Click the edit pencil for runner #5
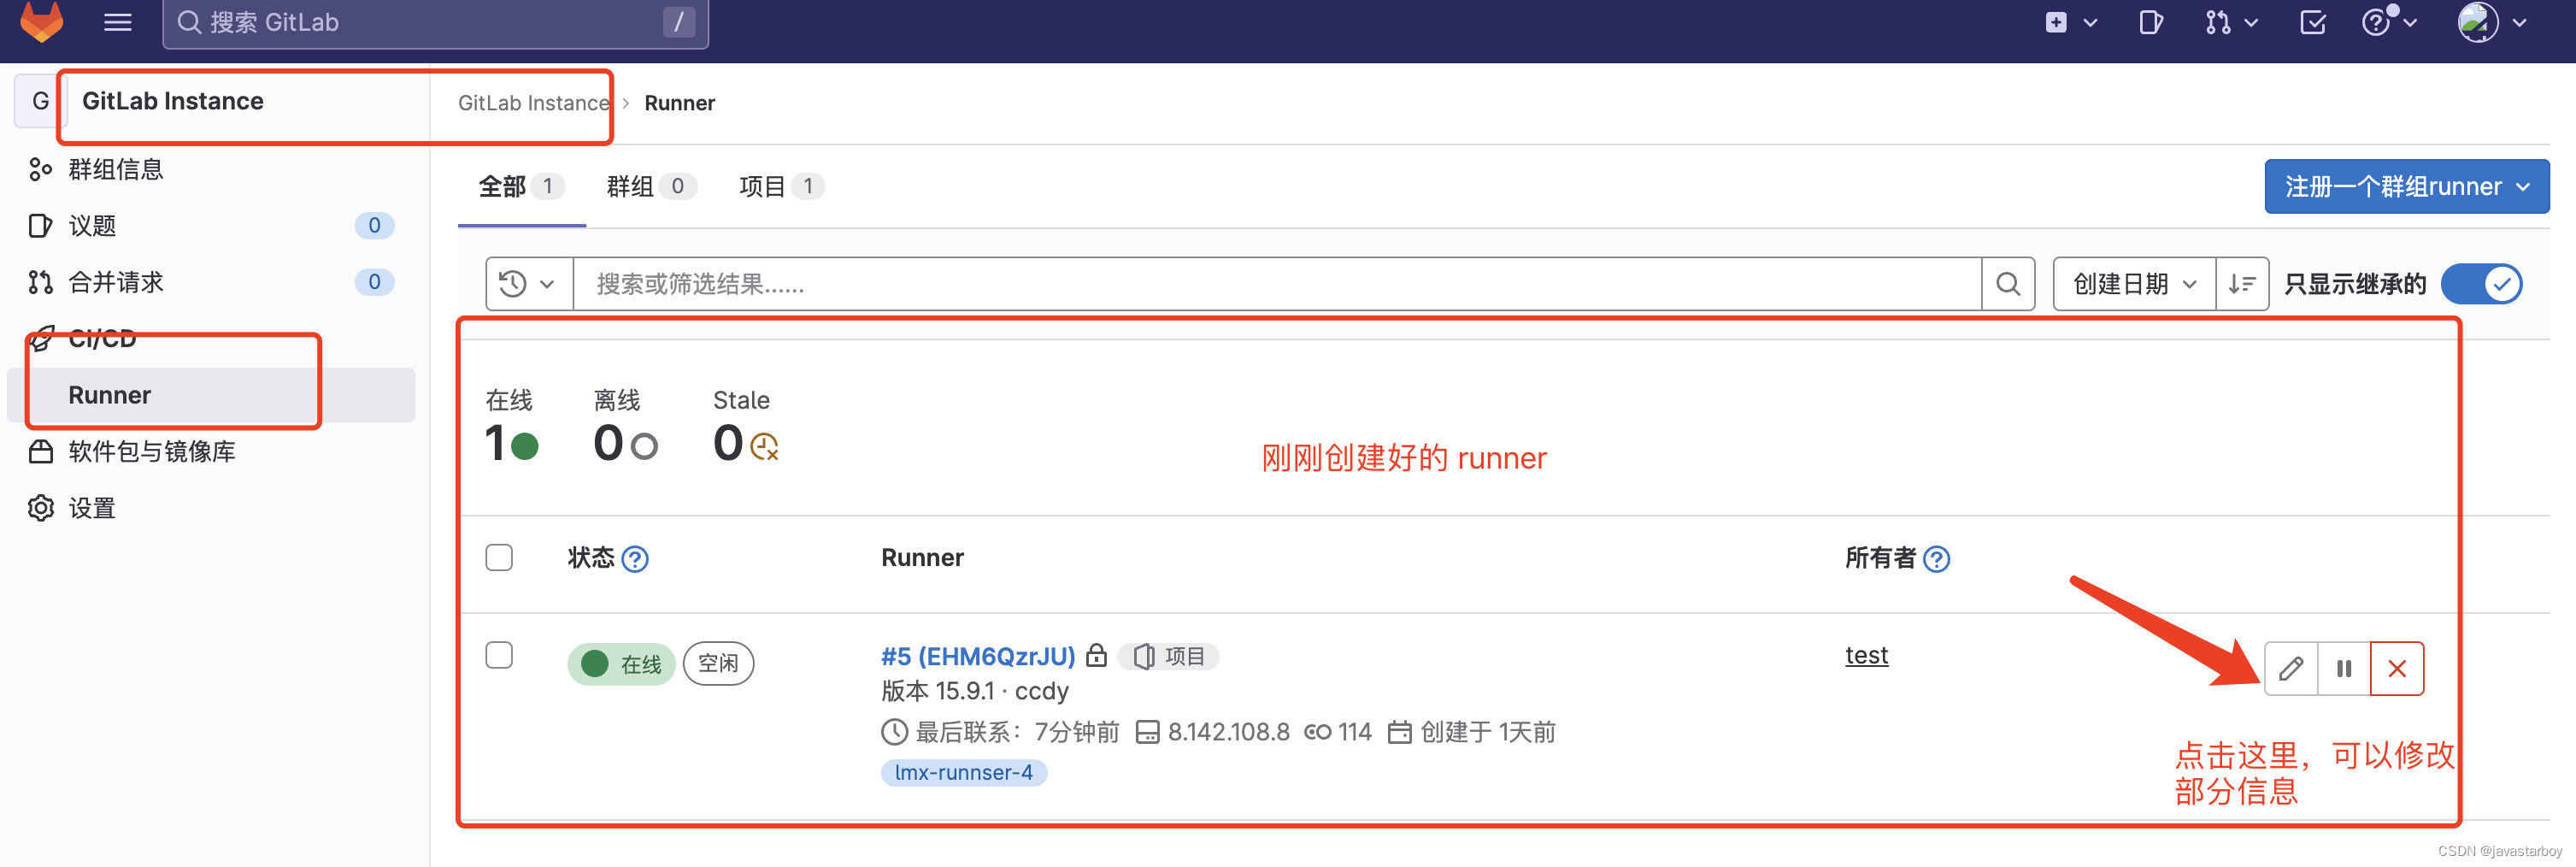The height and width of the screenshot is (867, 2576). pyautogui.click(x=2291, y=668)
